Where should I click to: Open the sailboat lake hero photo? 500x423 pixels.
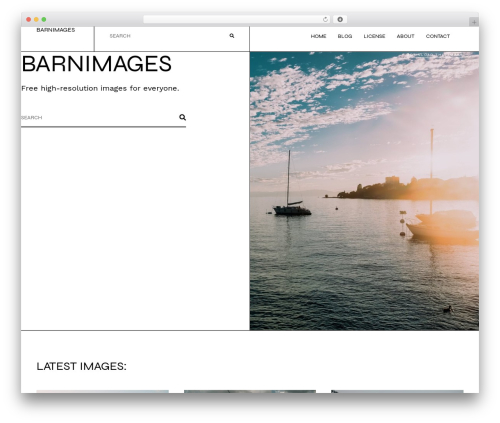(x=364, y=191)
